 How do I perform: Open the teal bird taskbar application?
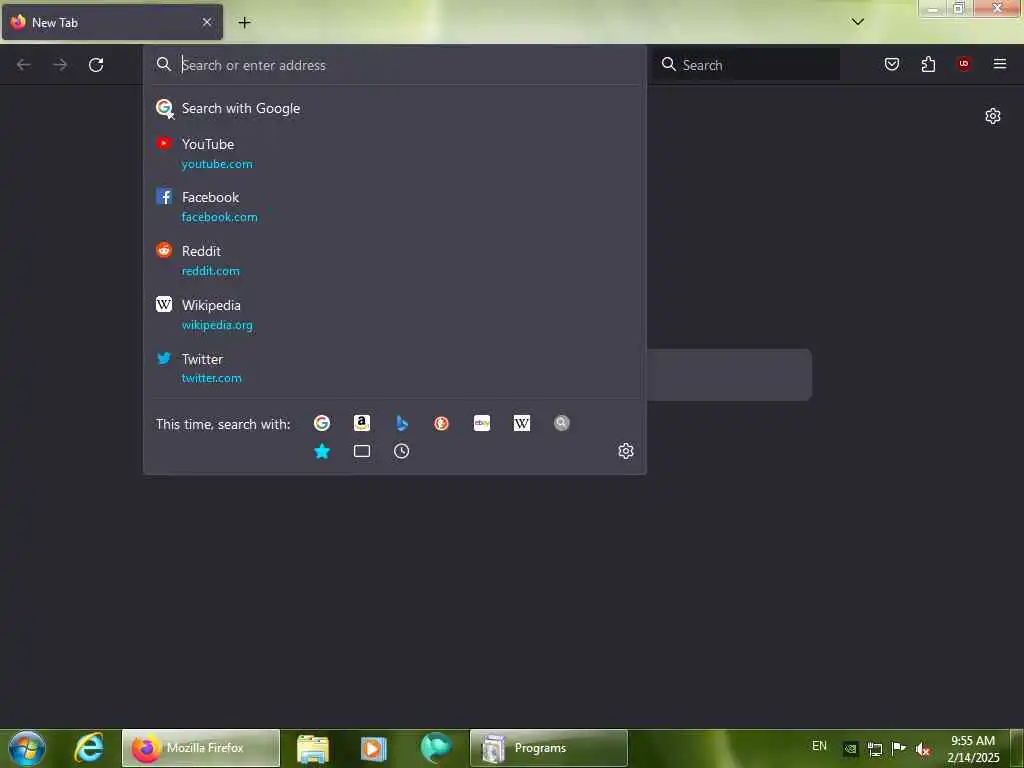tap(435, 748)
